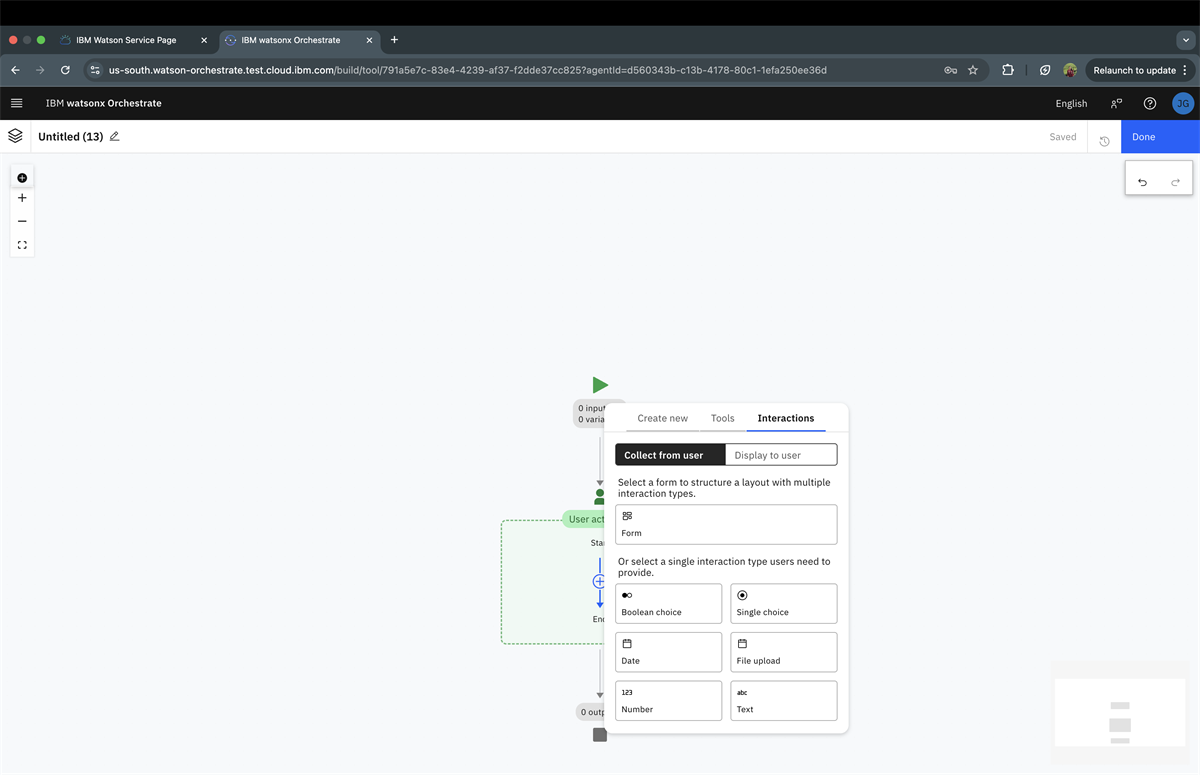Reload the browser page

65,70
